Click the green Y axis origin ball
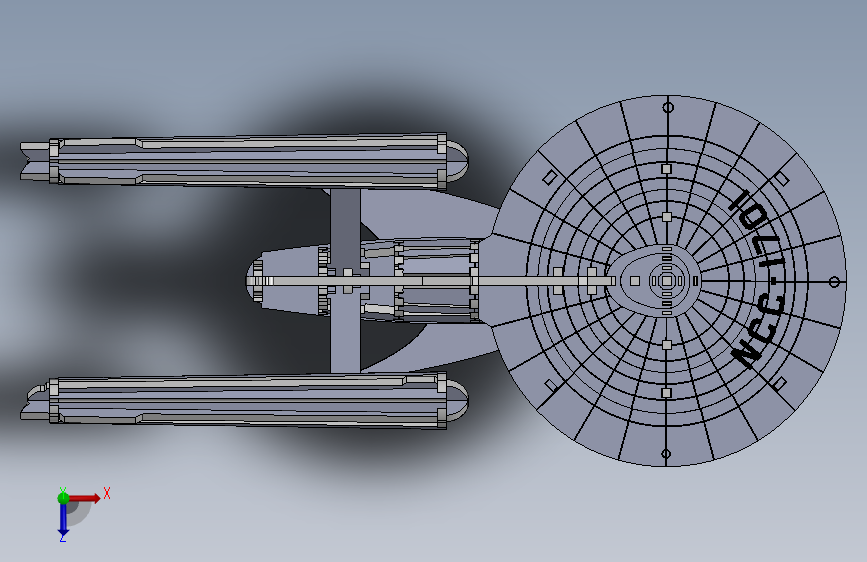The image size is (867, 562). point(63,498)
